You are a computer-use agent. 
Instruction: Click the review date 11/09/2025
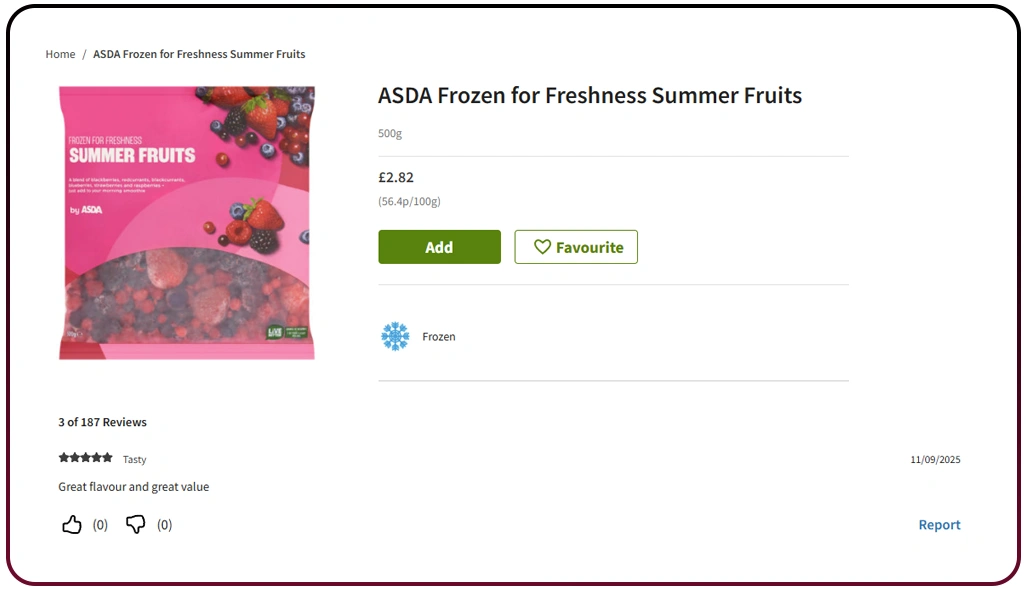click(x=935, y=460)
